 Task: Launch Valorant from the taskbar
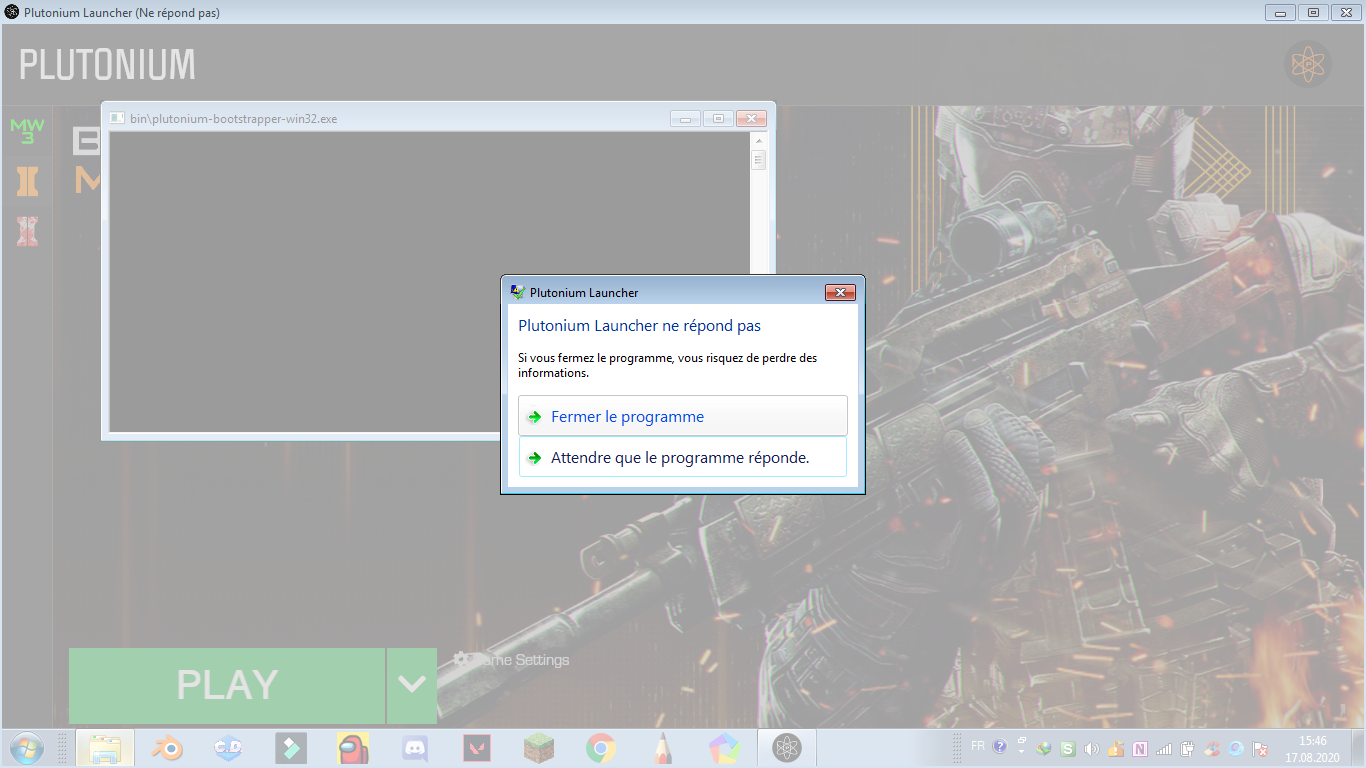(476, 748)
